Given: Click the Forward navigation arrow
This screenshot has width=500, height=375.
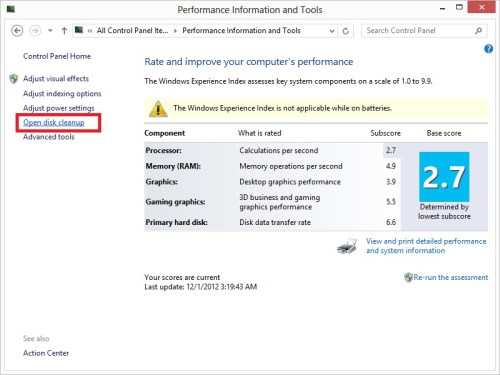Looking at the screenshot, I should pos(35,31).
